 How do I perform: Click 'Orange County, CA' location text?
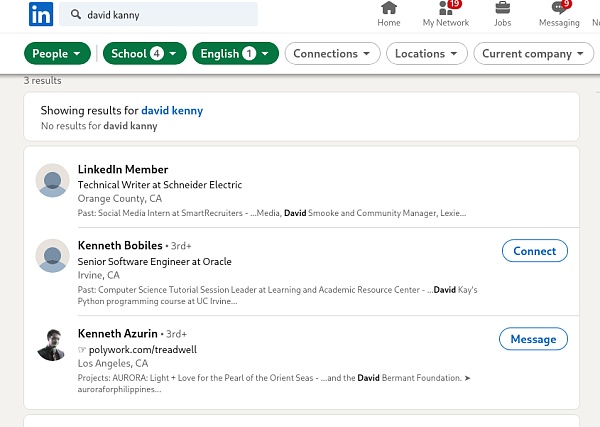click(x=120, y=199)
